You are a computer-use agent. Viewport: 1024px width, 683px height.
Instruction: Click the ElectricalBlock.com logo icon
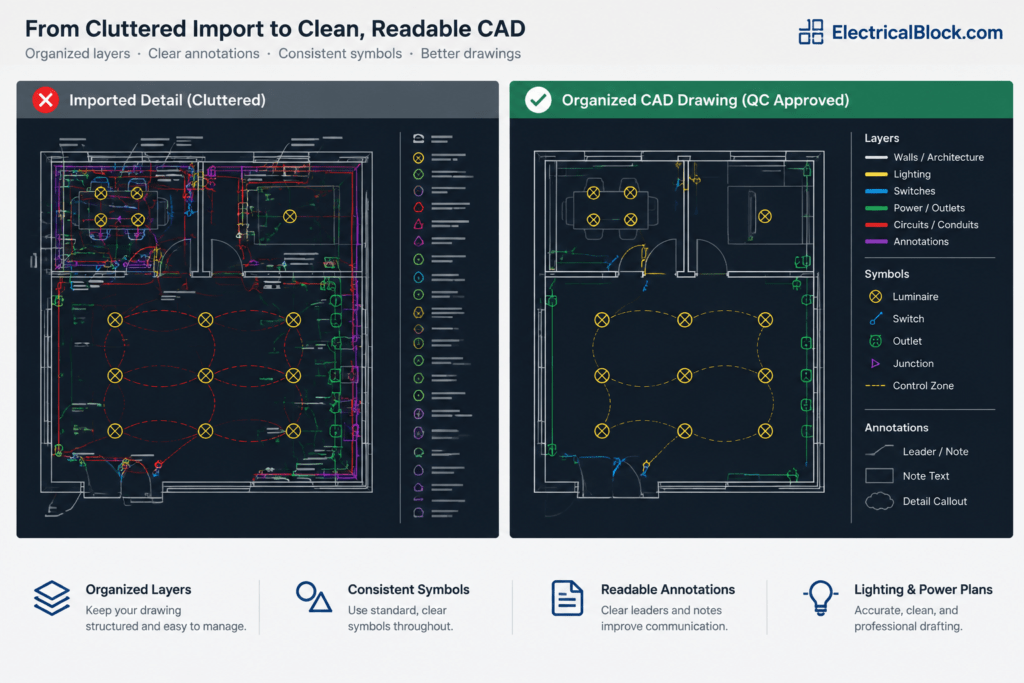(810, 31)
